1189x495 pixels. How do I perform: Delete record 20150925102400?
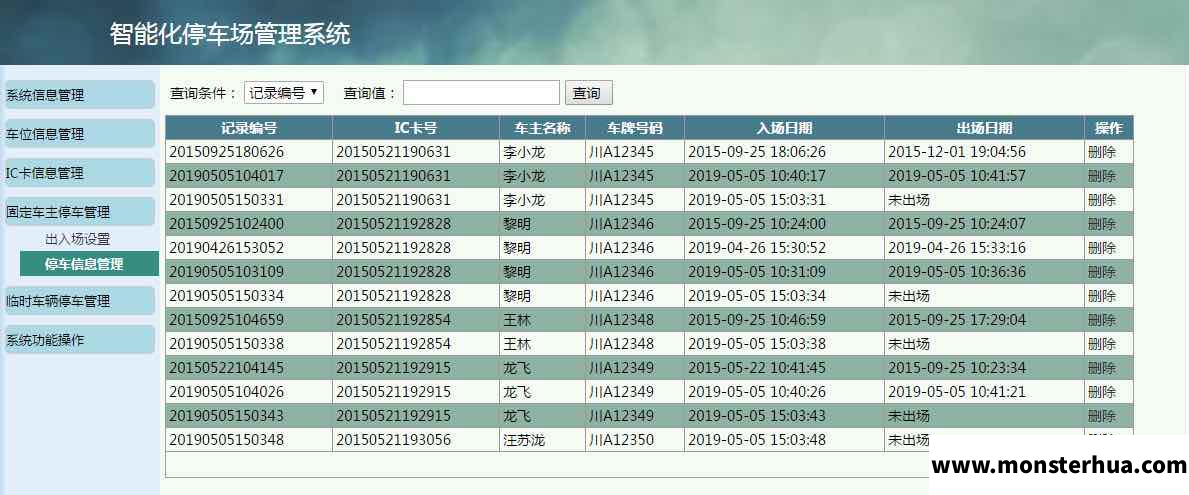click(1102, 224)
